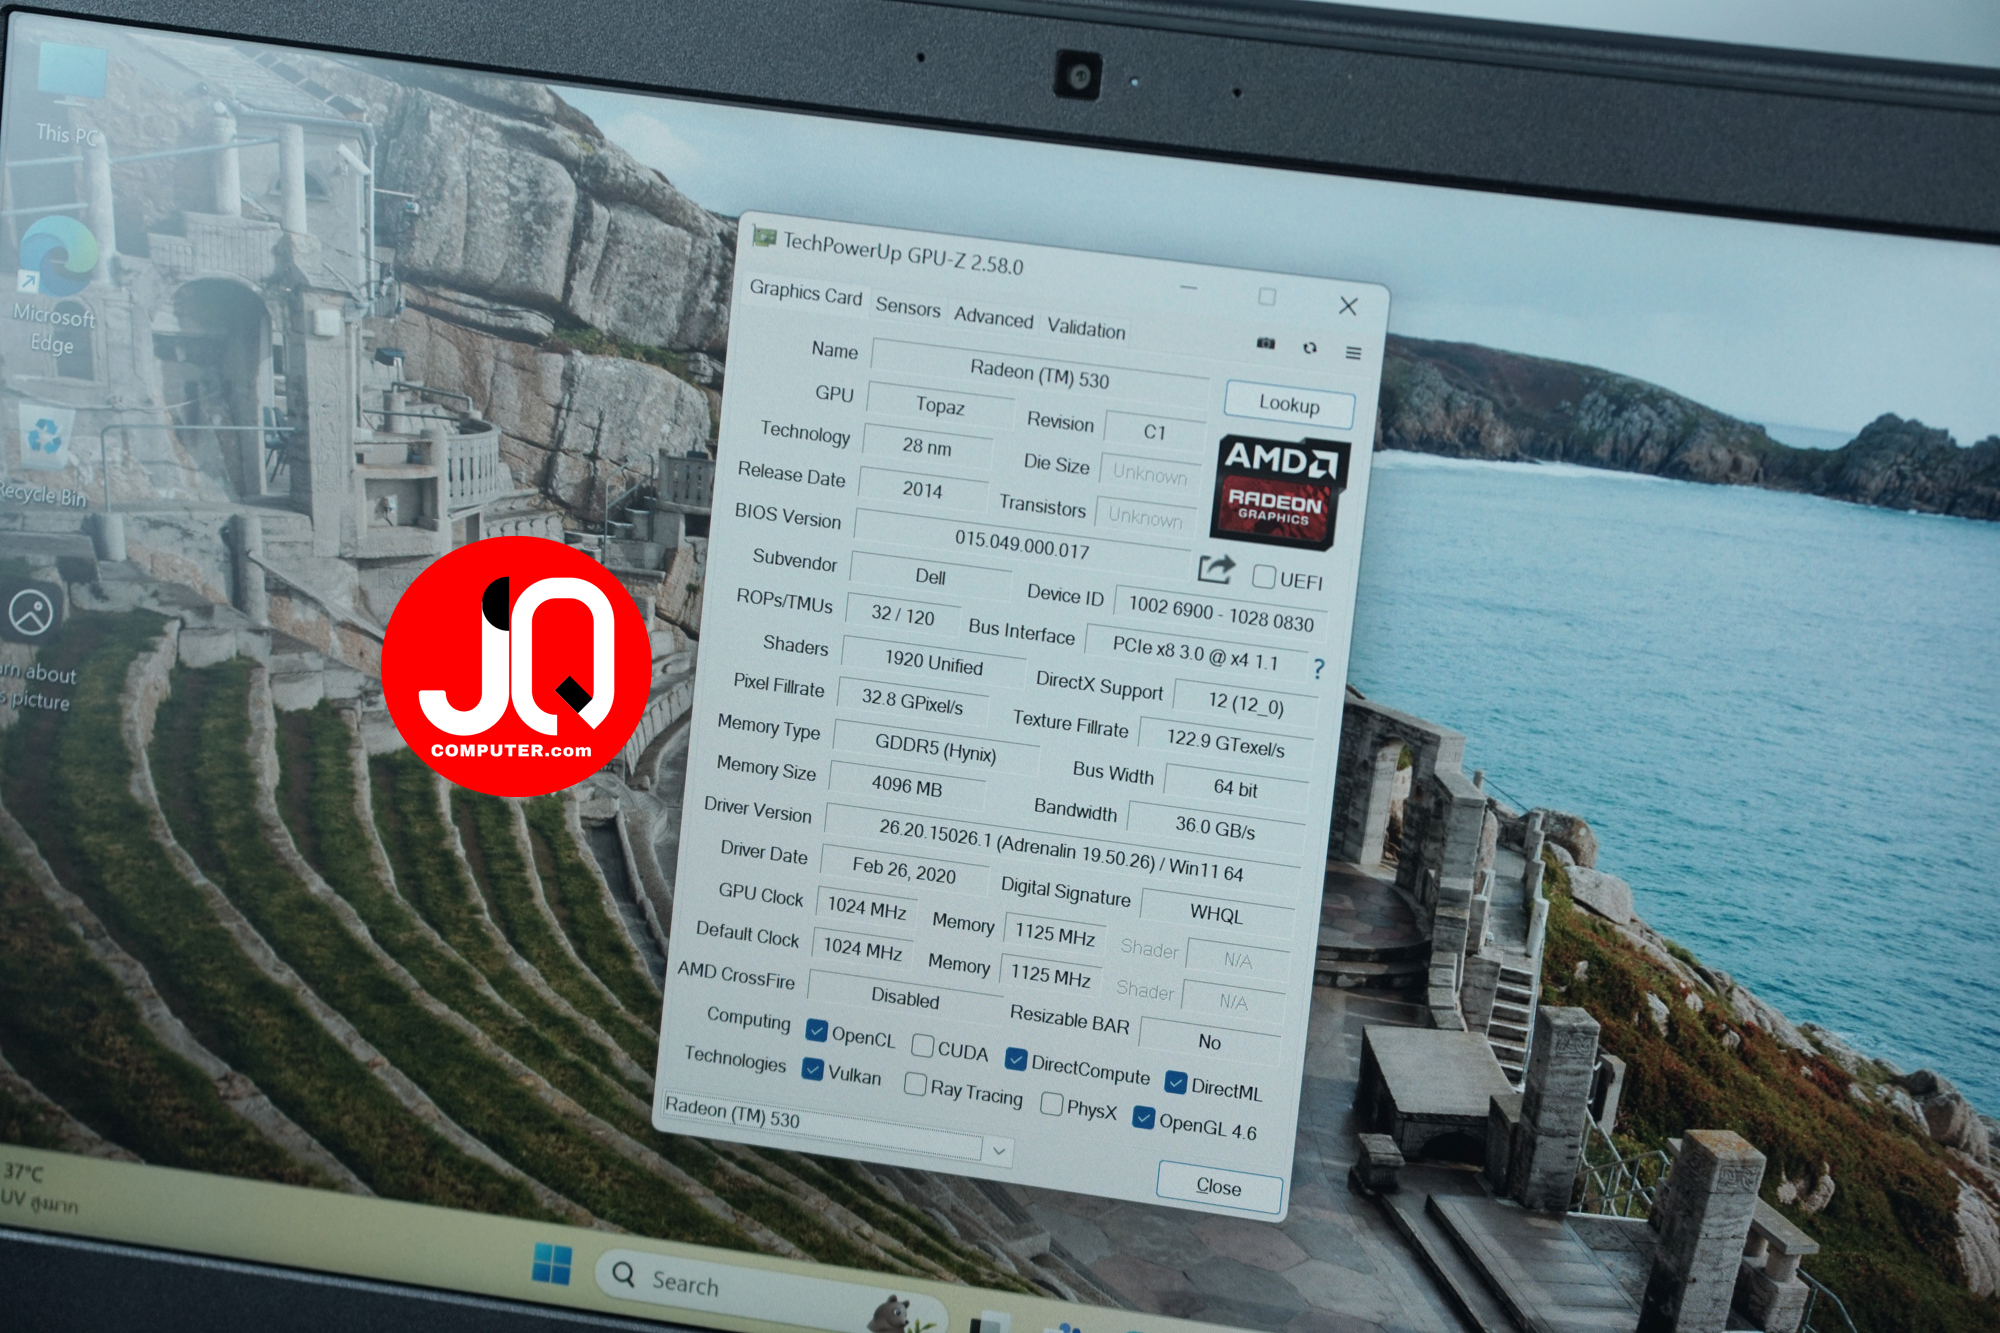Click the AMD Radeon Graphics logo

click(1279, 491)
